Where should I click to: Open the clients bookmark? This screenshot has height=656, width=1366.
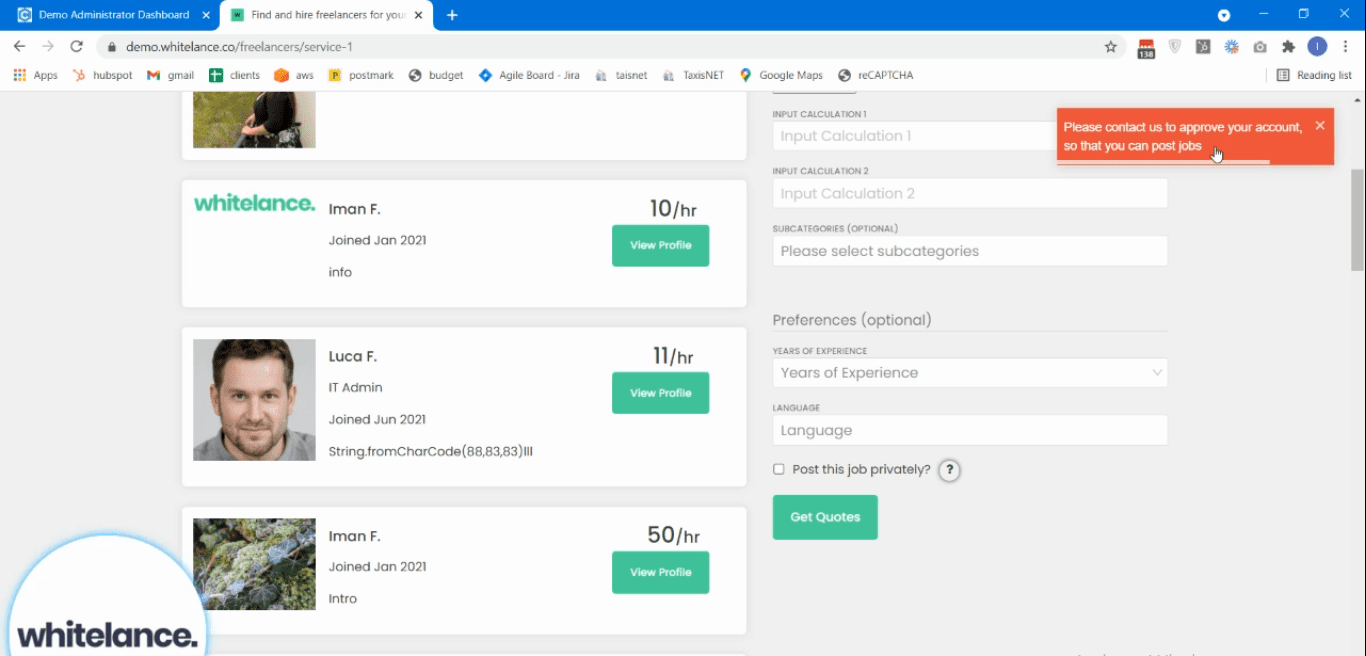point(234,75)
